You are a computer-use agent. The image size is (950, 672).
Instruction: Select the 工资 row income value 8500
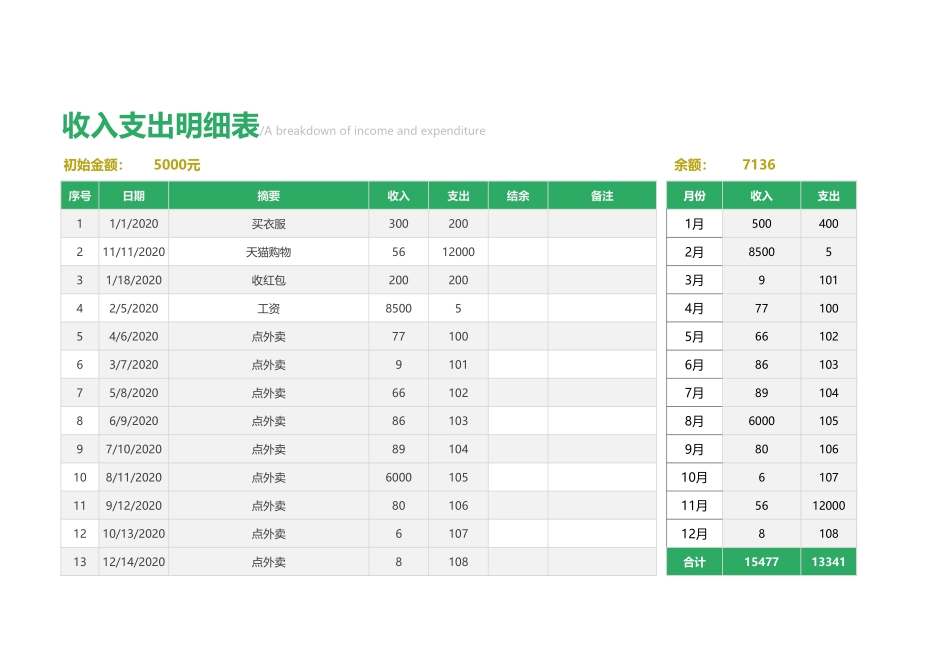click(398, 308)
